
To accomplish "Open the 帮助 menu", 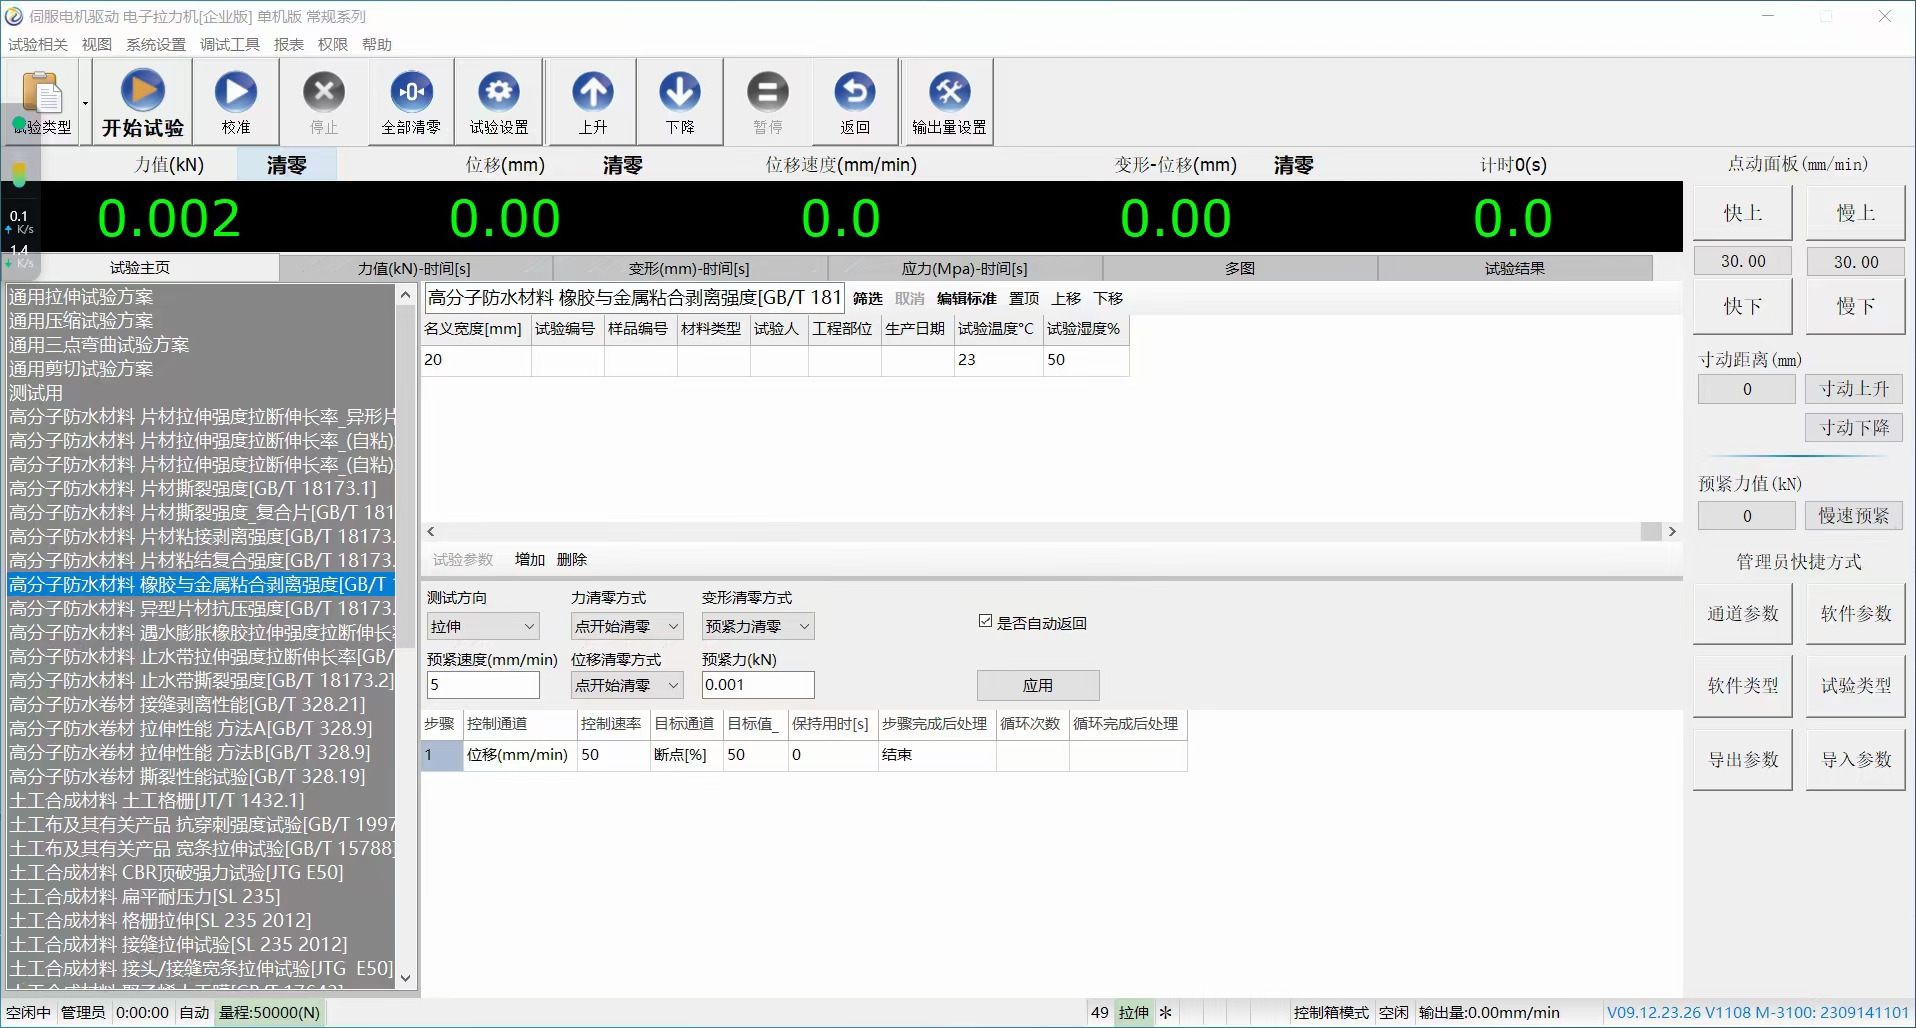I will point(377,44).
